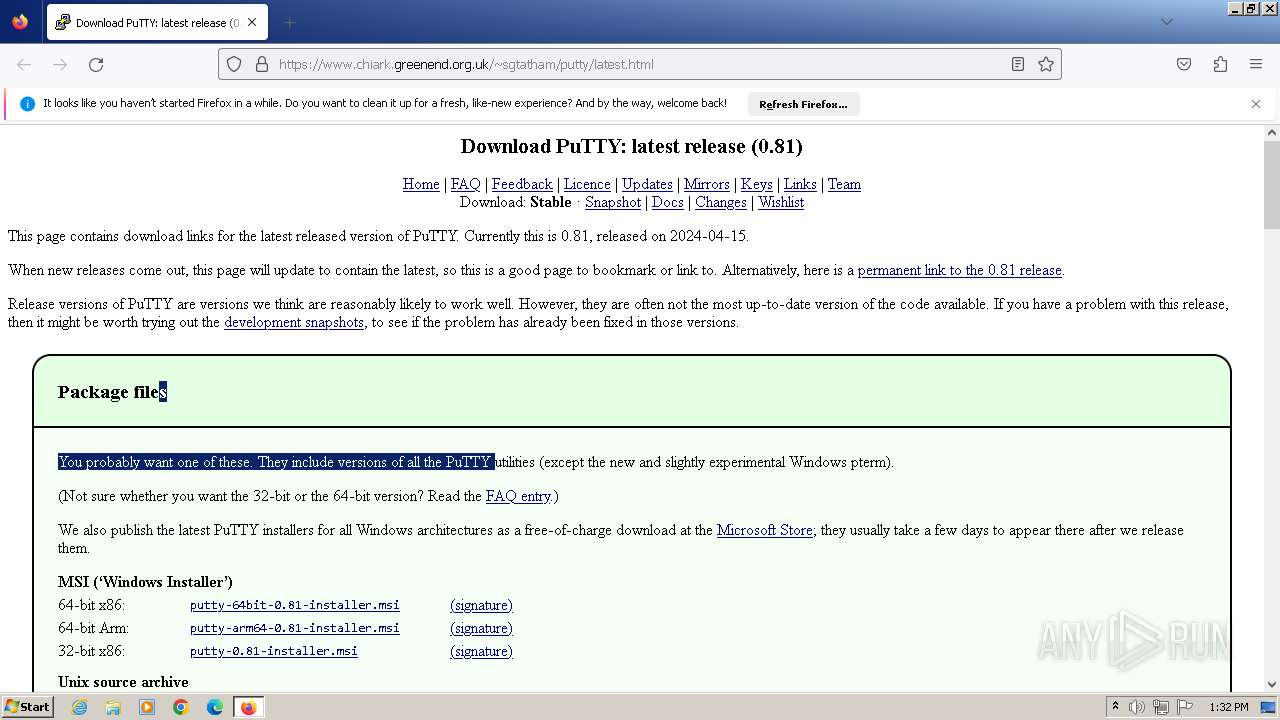
Task: Open the Mirrors link
Action: (x=707, y=184)
